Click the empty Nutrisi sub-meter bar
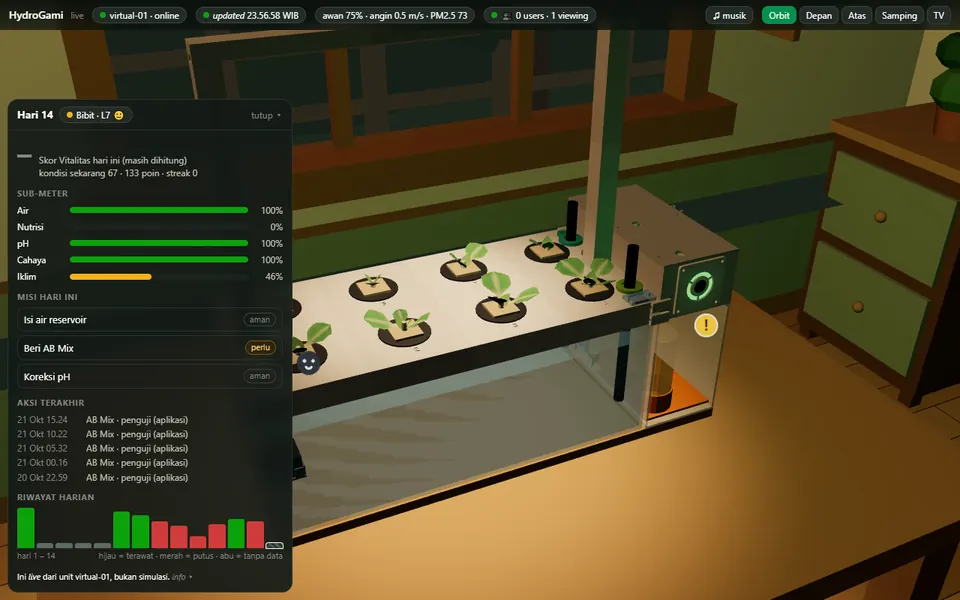 [x=159, y=227]
